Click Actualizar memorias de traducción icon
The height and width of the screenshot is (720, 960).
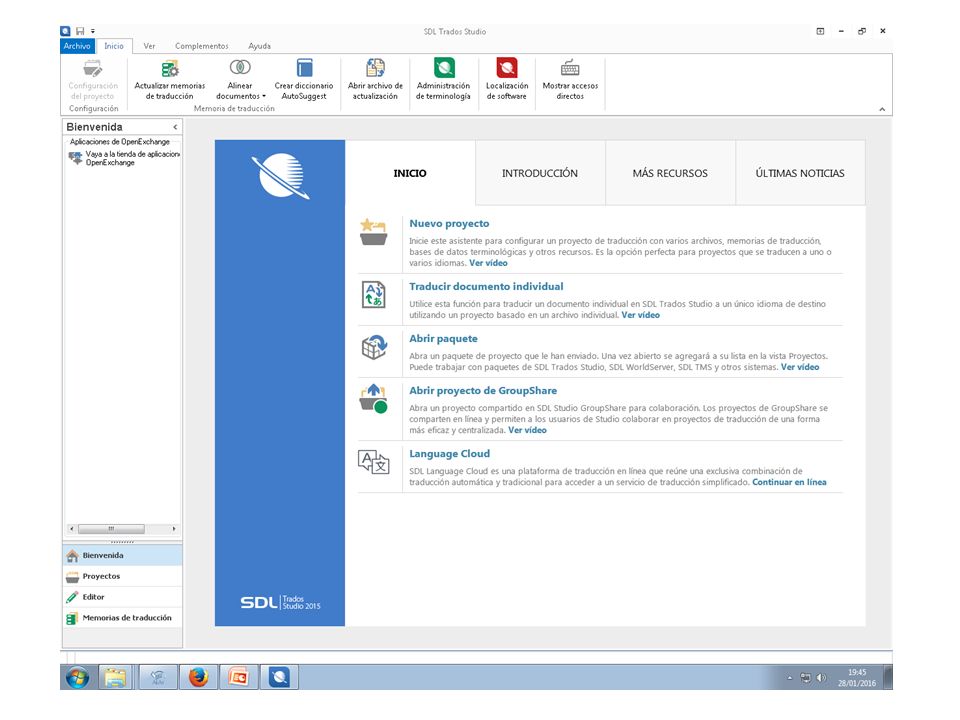click(x=170, y=68)
